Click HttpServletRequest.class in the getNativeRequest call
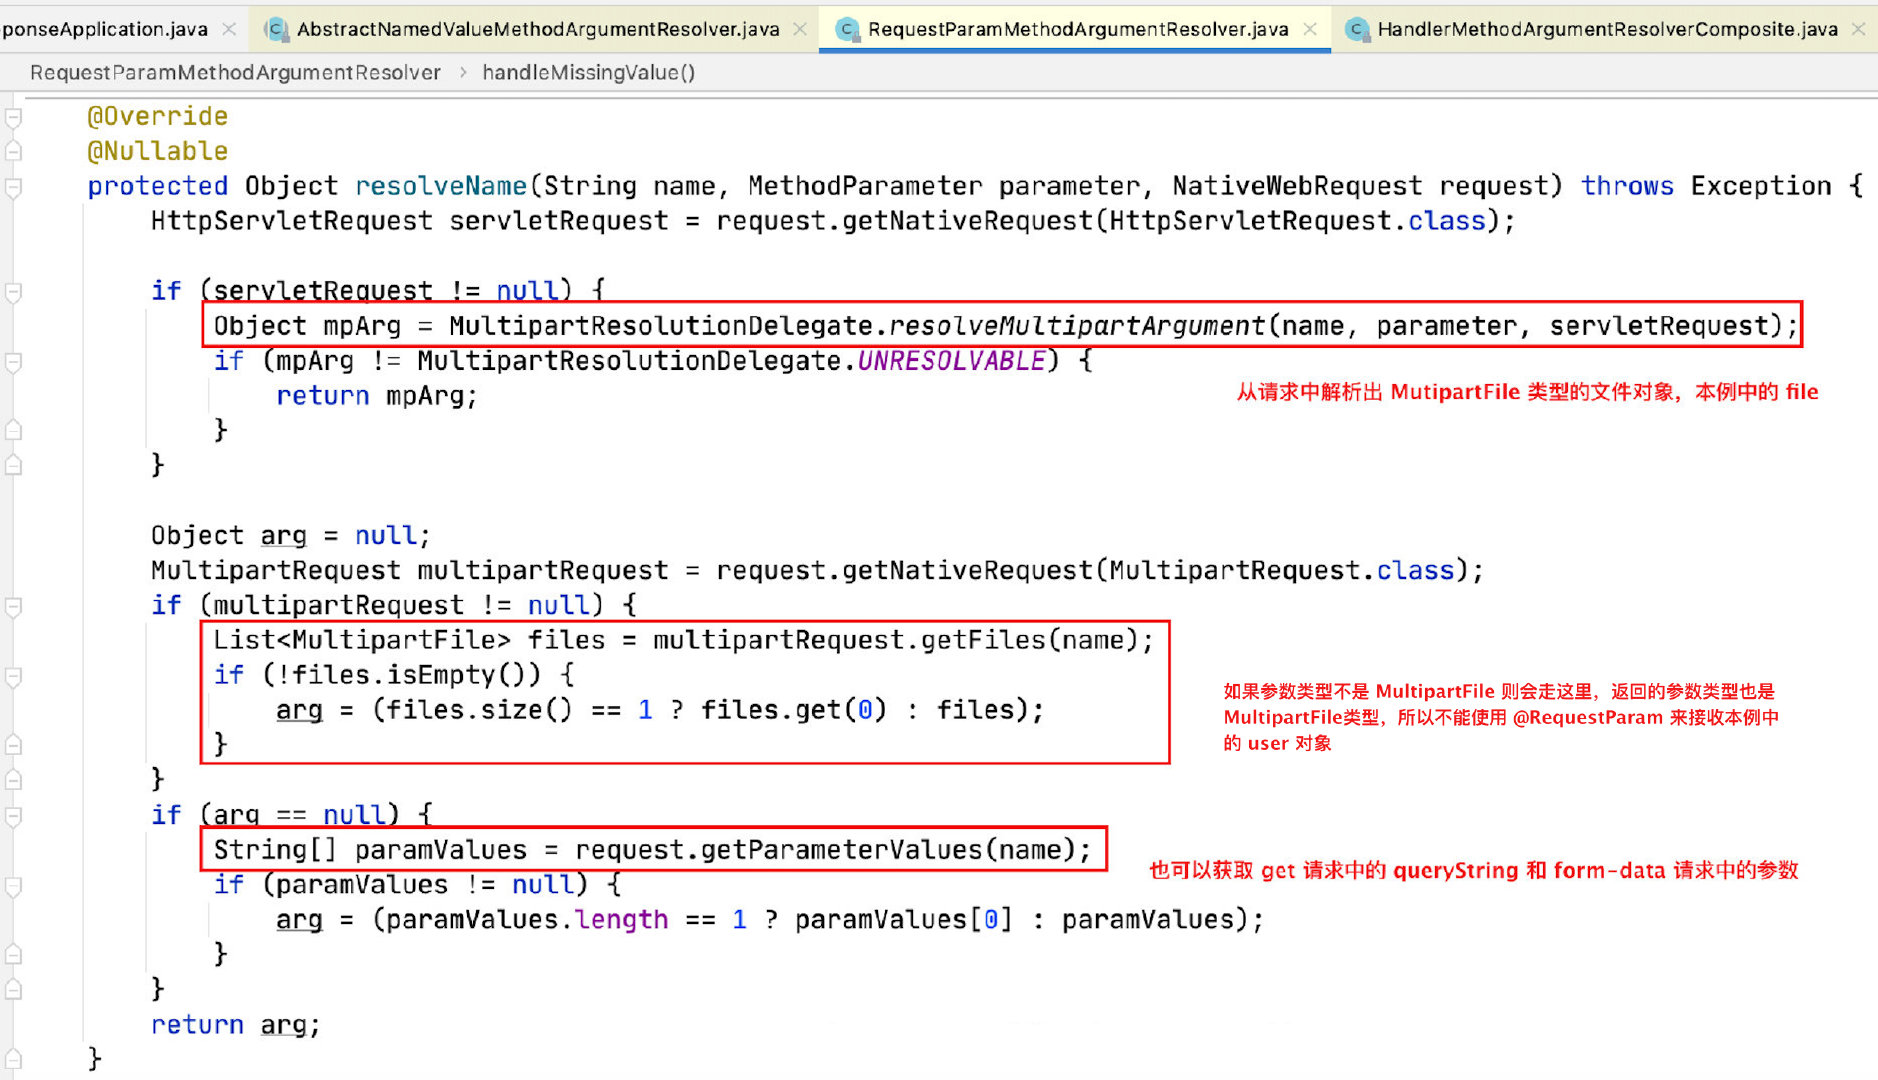This screenshot has height=1080, width=1878. [x=1298, y=221]
